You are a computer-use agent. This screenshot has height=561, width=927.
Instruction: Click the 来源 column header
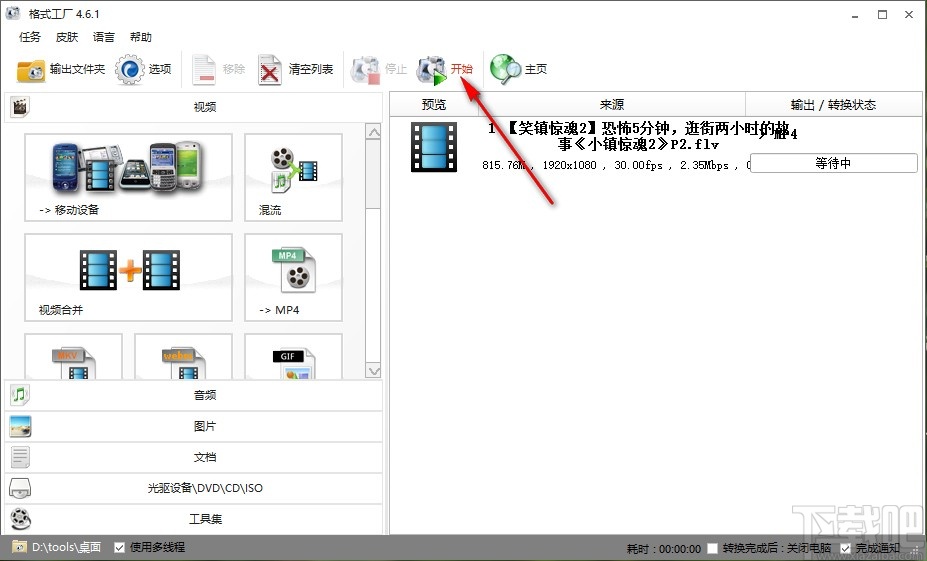tap(612, 105)
